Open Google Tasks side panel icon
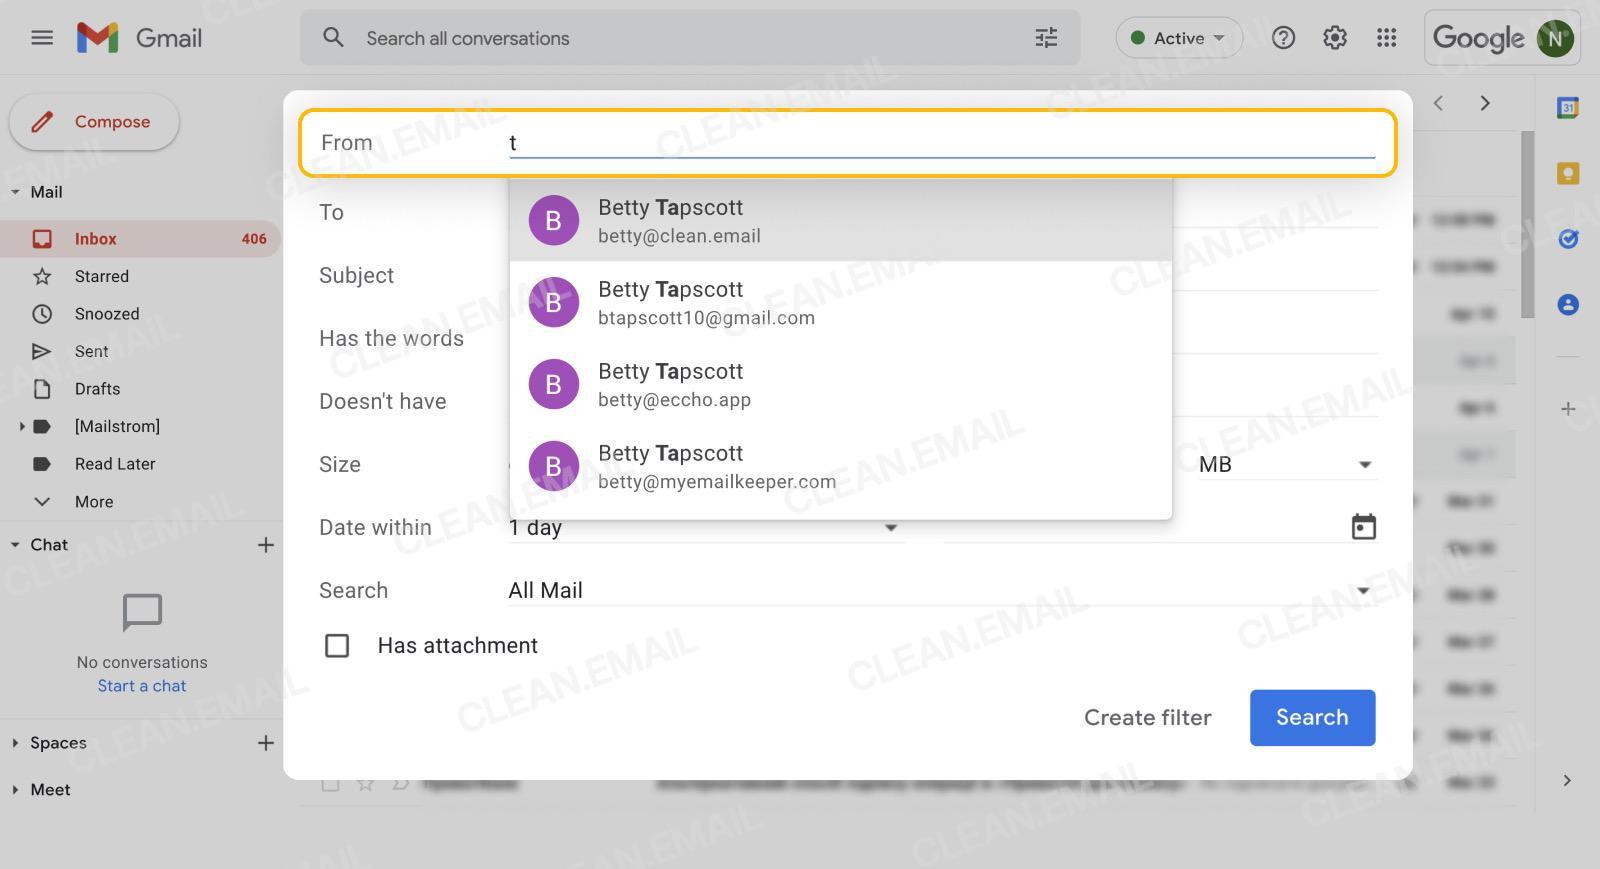The width and height of the screenshot is (1600, 869). click(x=1568, y=238)
